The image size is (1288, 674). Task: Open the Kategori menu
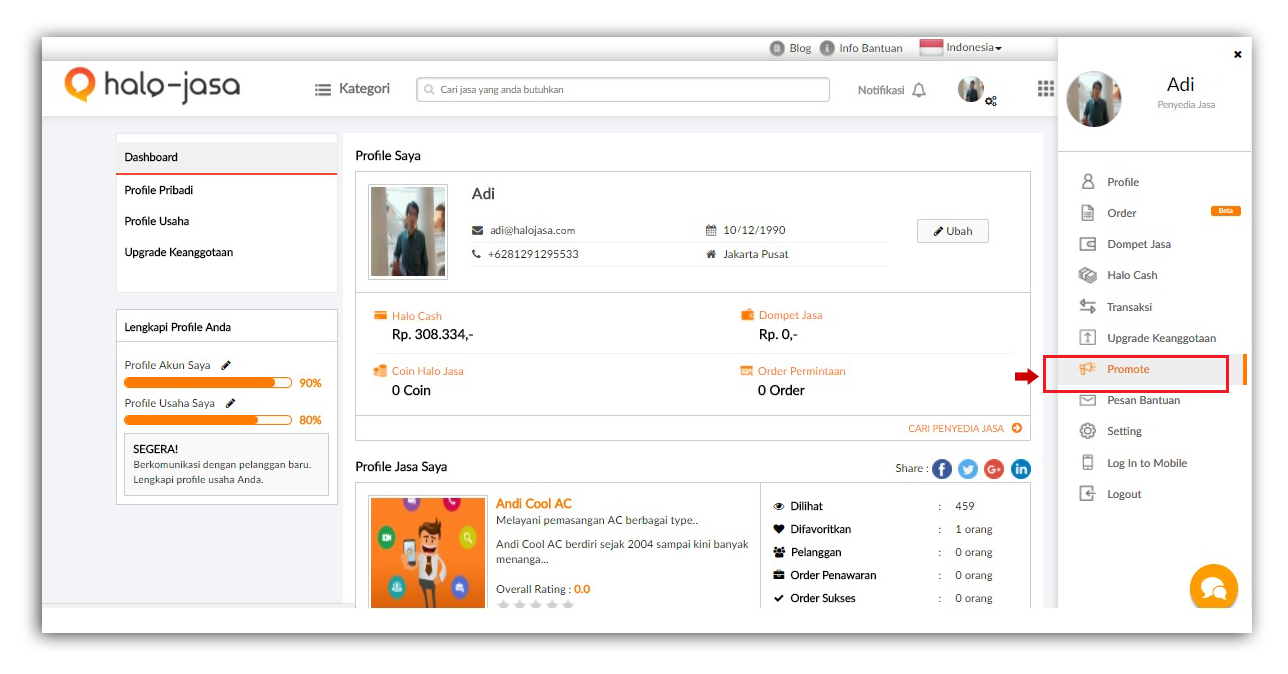(x=352, y=89)
